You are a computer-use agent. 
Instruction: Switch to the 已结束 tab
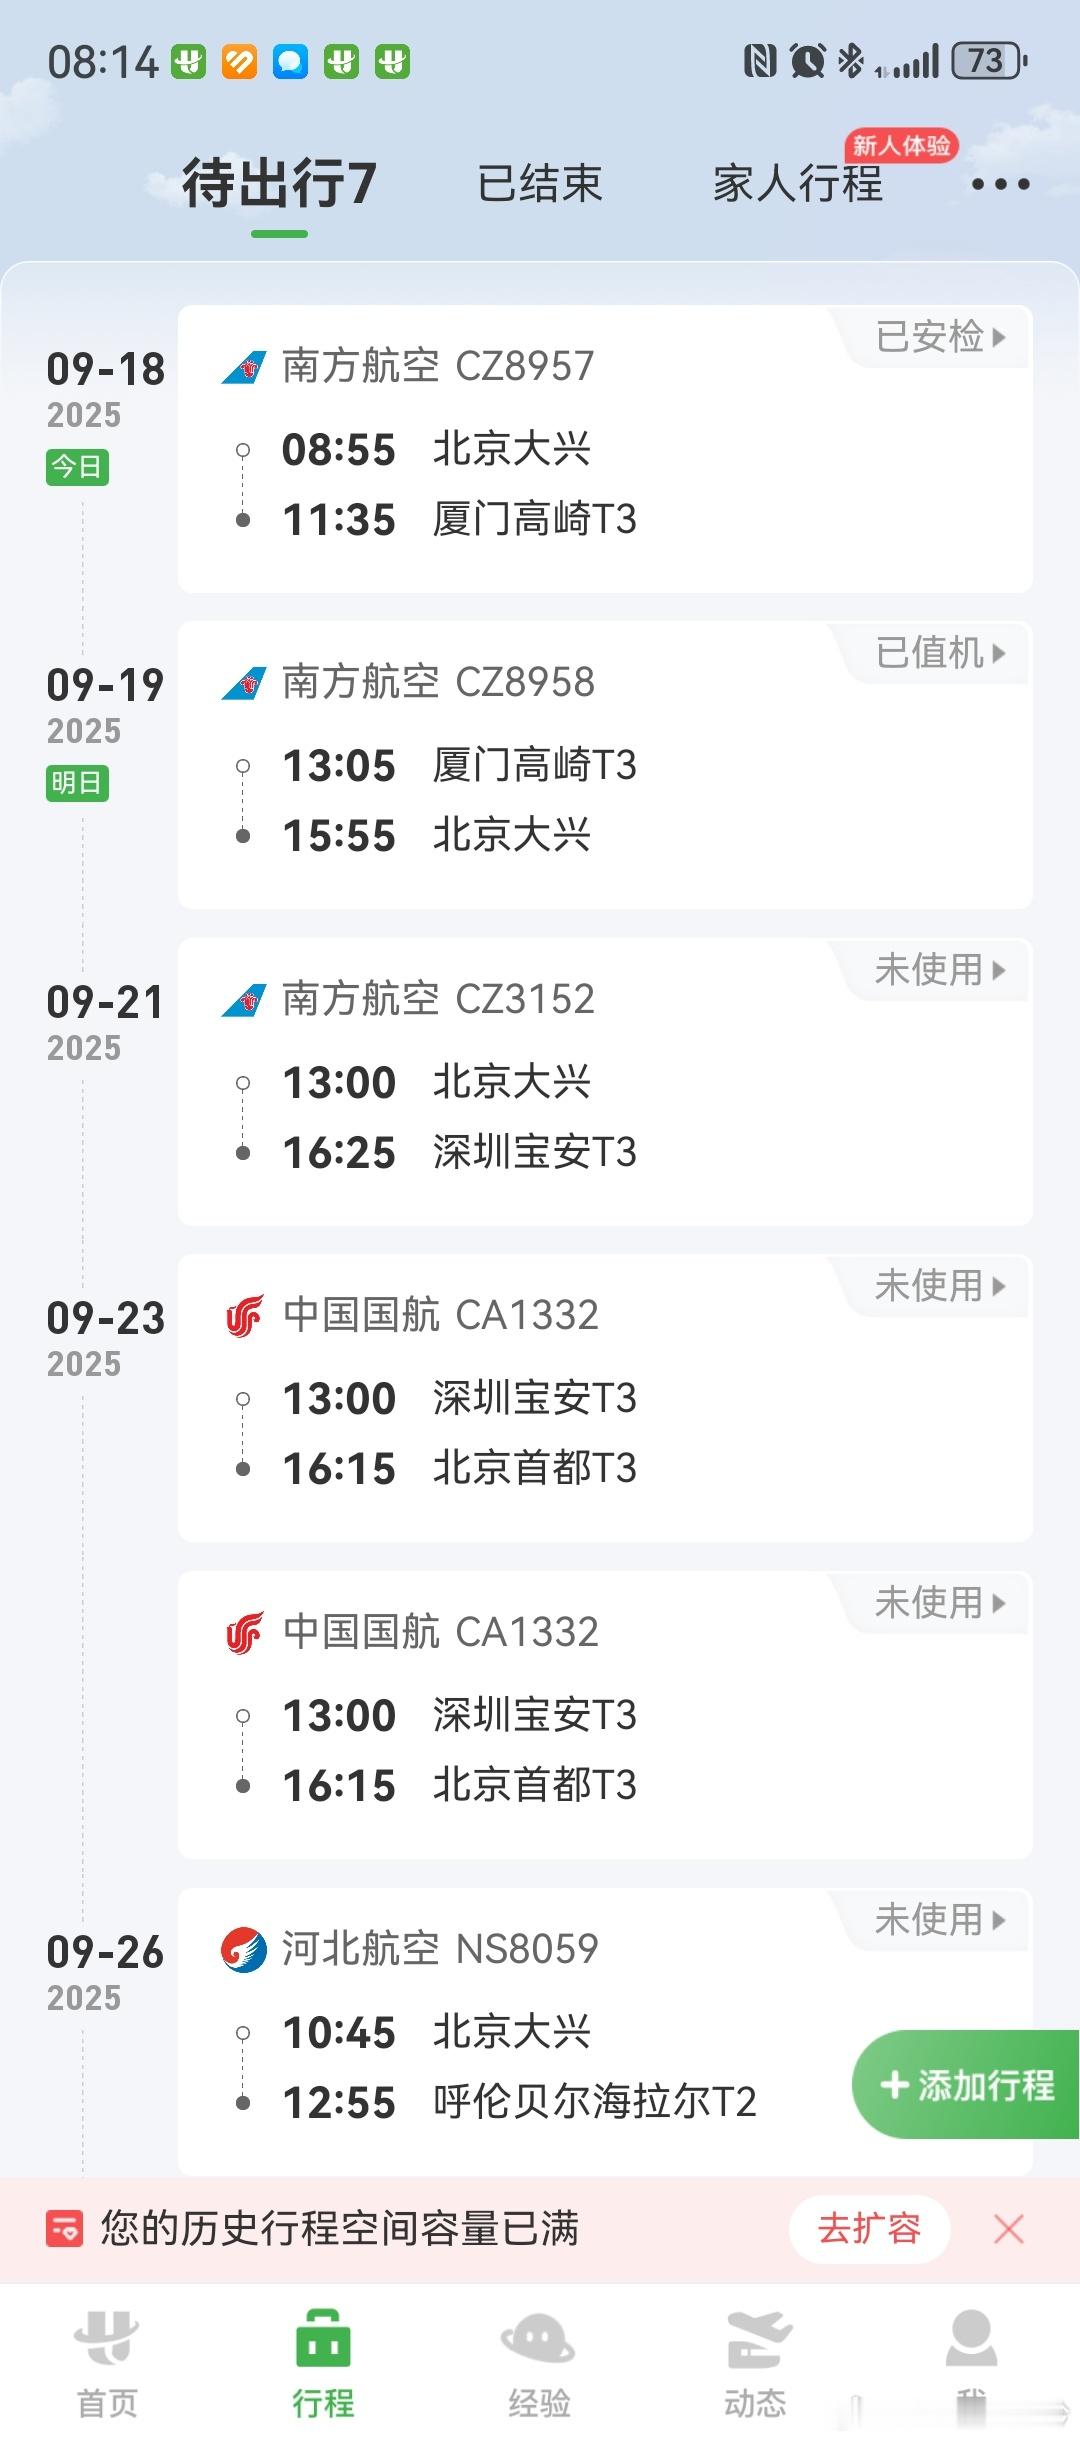point(540,184)
